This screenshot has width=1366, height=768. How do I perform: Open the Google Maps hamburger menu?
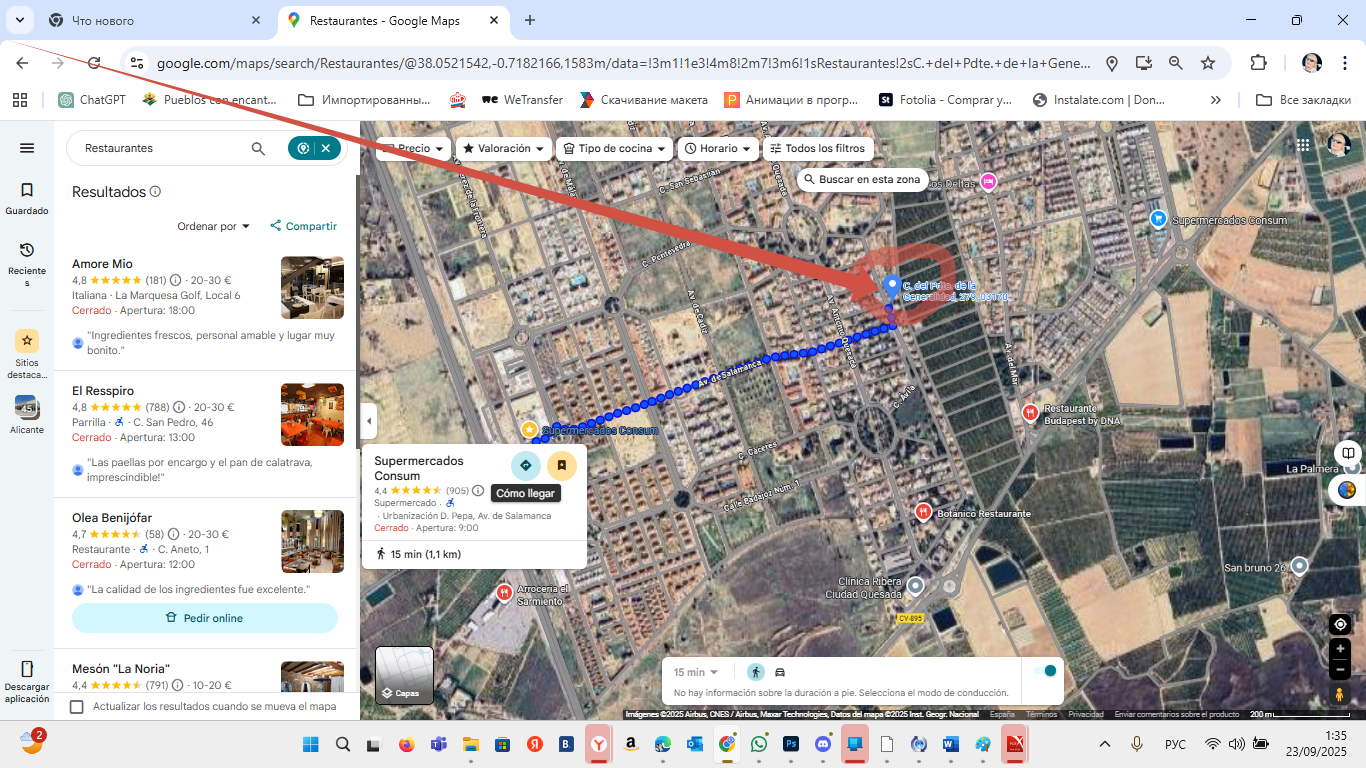[x=27, y=148]
